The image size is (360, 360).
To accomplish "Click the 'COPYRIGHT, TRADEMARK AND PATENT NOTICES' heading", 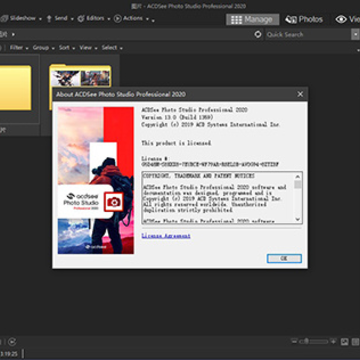I will [199, 176].
